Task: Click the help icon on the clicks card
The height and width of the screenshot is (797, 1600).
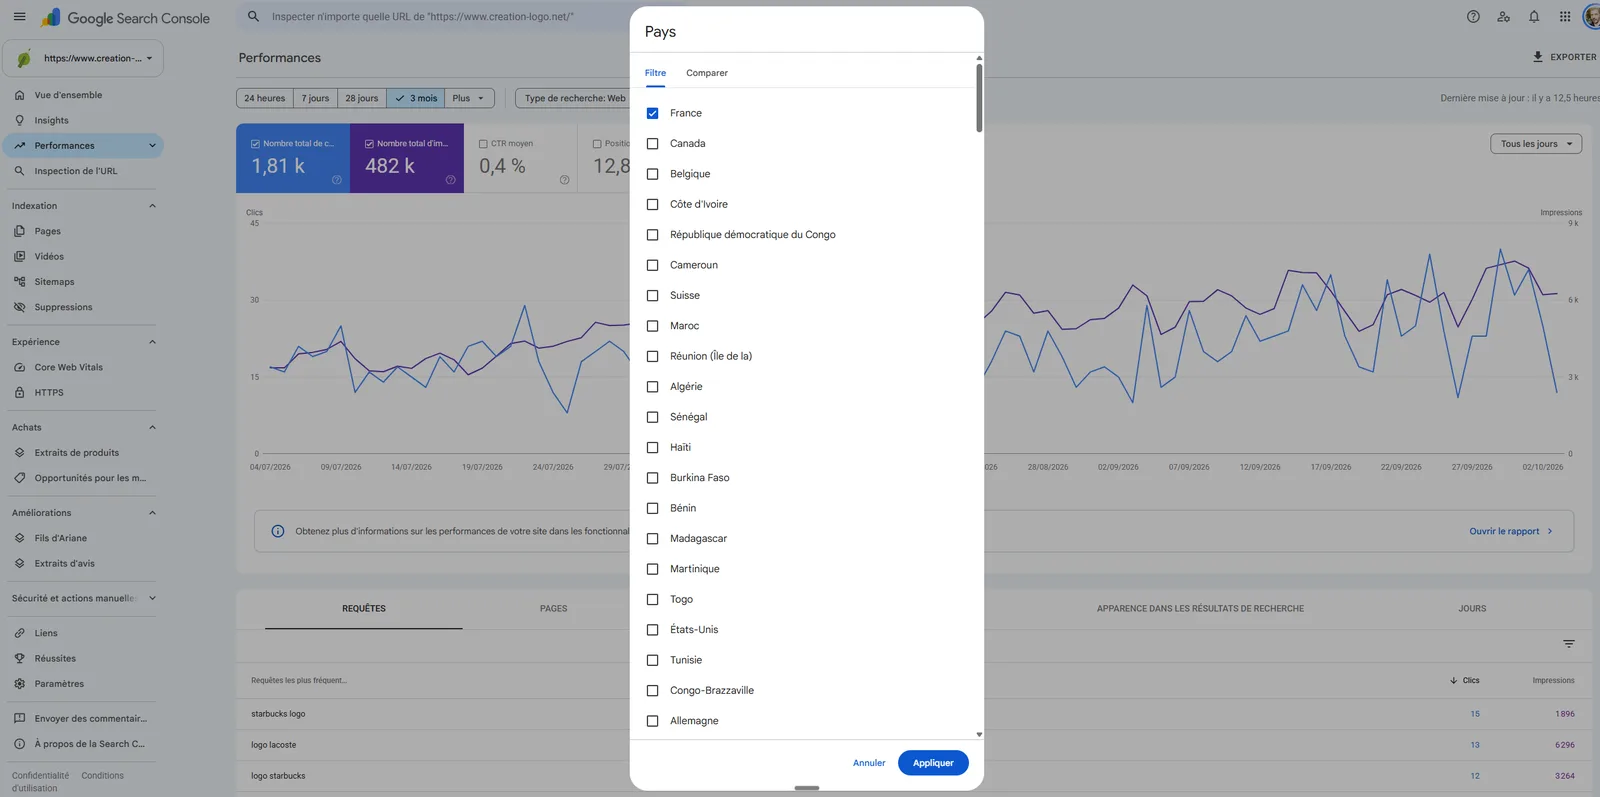Action: [337, 180]
